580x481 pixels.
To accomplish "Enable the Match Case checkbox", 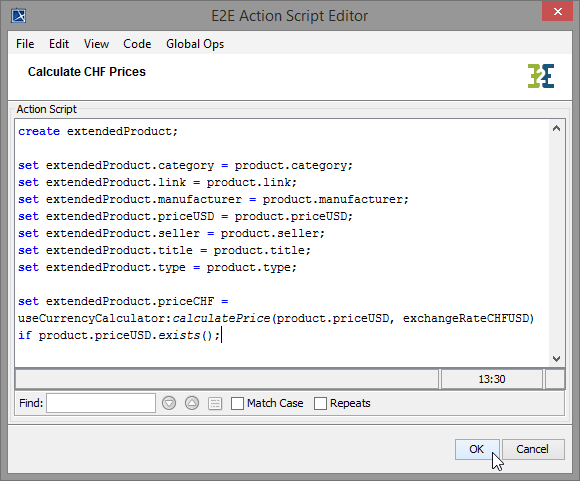I will (x=237, y=403).
